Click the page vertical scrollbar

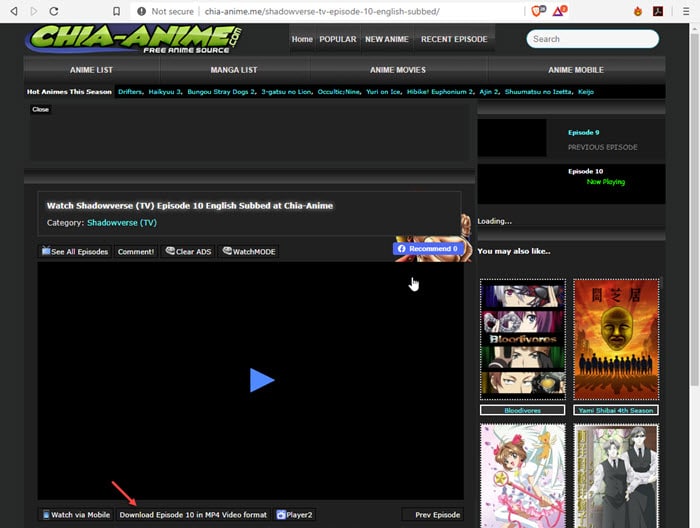pos(695,210)
